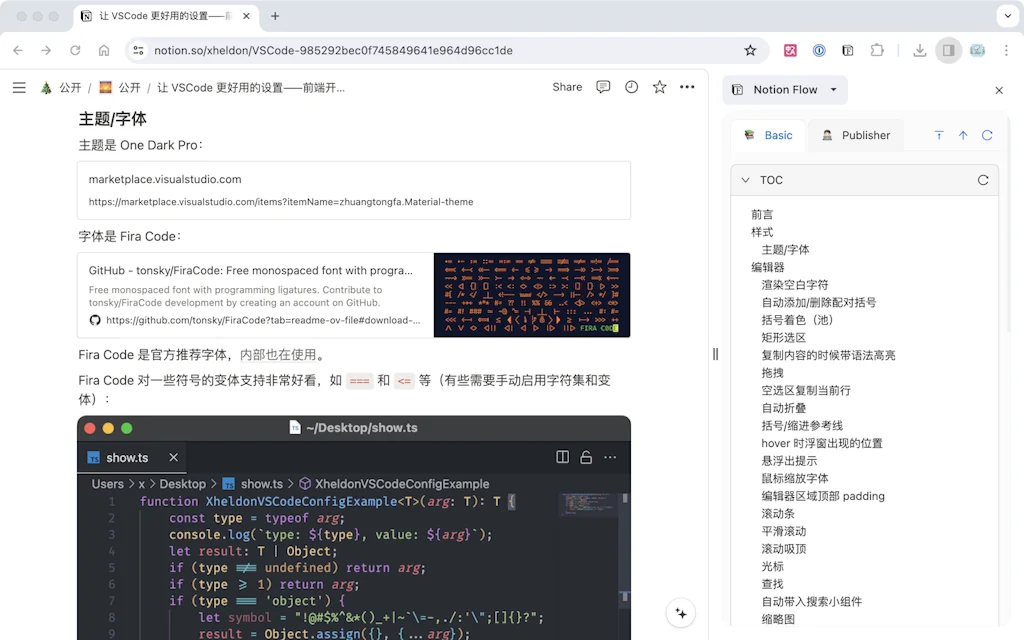Refresh the TOC section

click(x=983, y=180)
